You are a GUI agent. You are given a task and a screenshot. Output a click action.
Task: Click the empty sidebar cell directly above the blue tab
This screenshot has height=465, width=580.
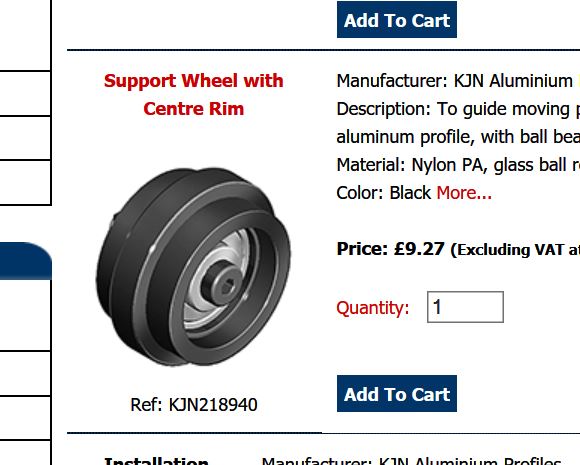[x=25, y=182]
